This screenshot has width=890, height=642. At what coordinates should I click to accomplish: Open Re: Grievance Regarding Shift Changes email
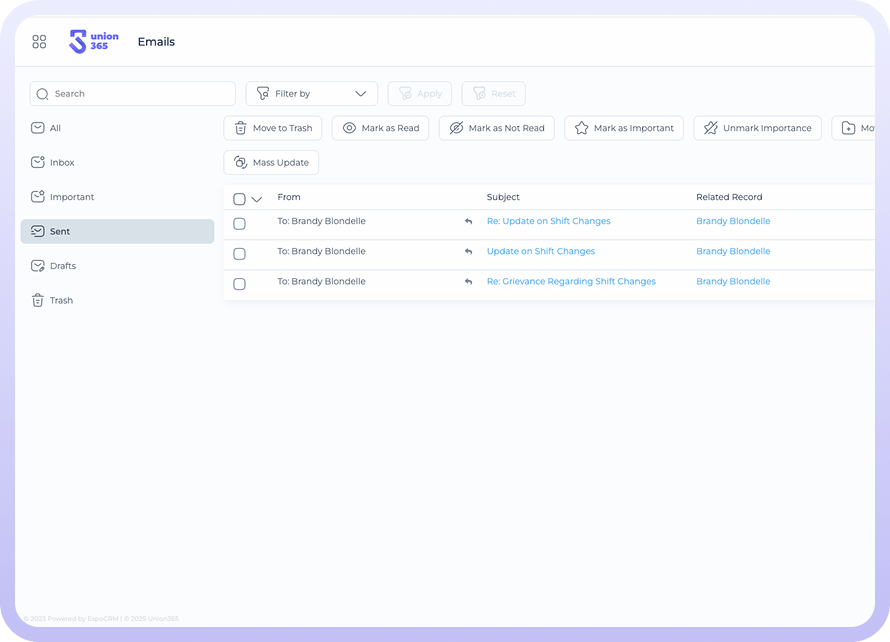571,282
